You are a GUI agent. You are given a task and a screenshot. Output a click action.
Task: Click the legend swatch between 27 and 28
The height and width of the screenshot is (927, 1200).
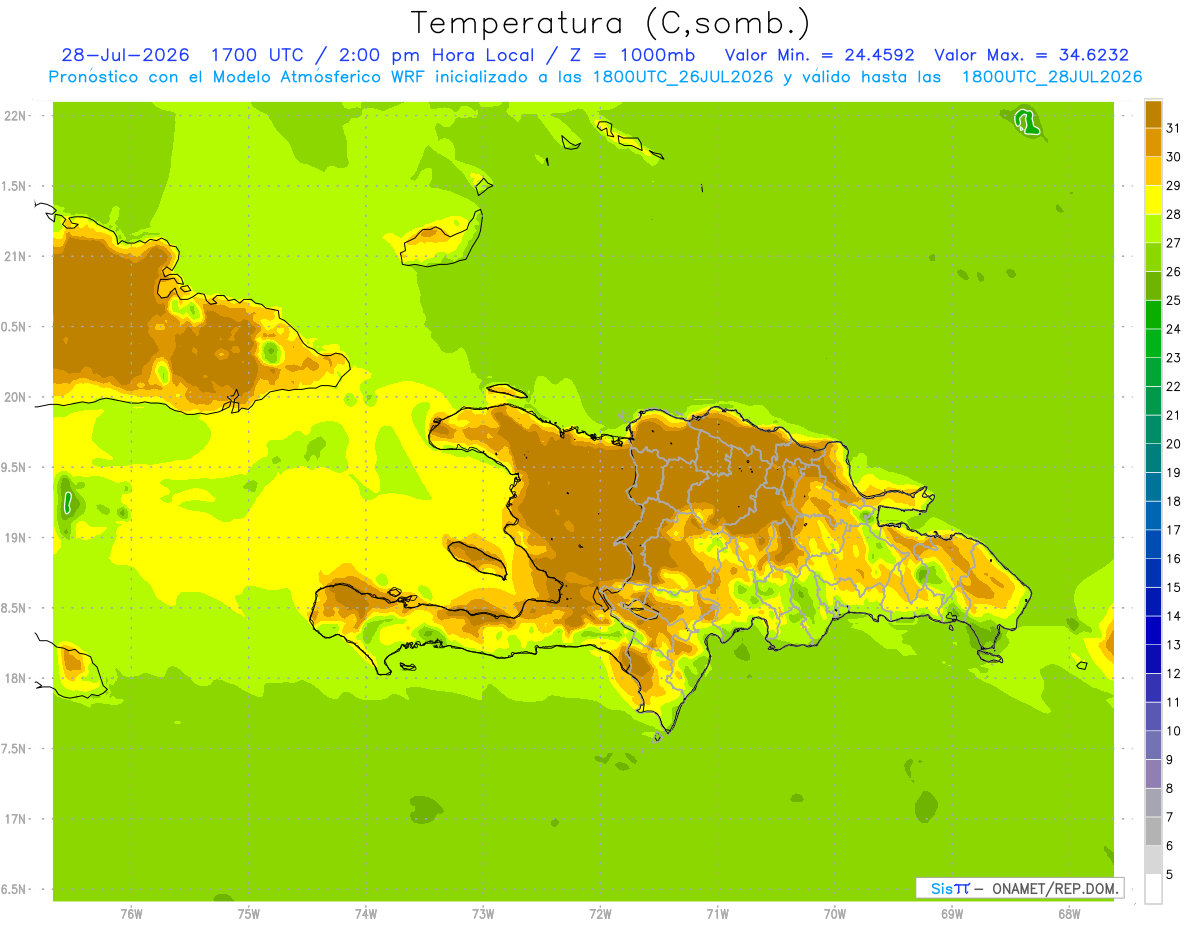point(1153,228)
